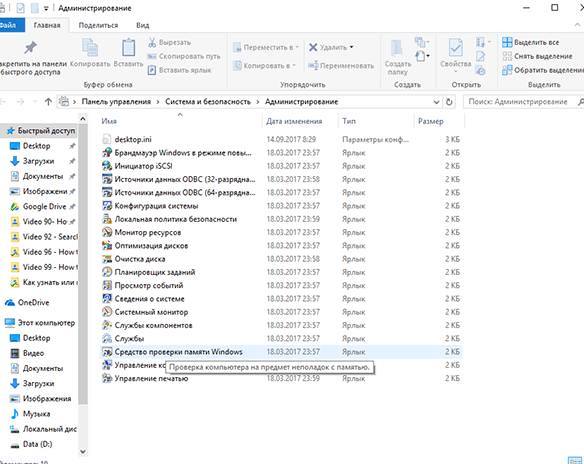Click the Копировать (Copy) ribbon icon
Image resolution: width=584 pixels, height=464 pixels.
pyautogui.click(x=90, y=48)
